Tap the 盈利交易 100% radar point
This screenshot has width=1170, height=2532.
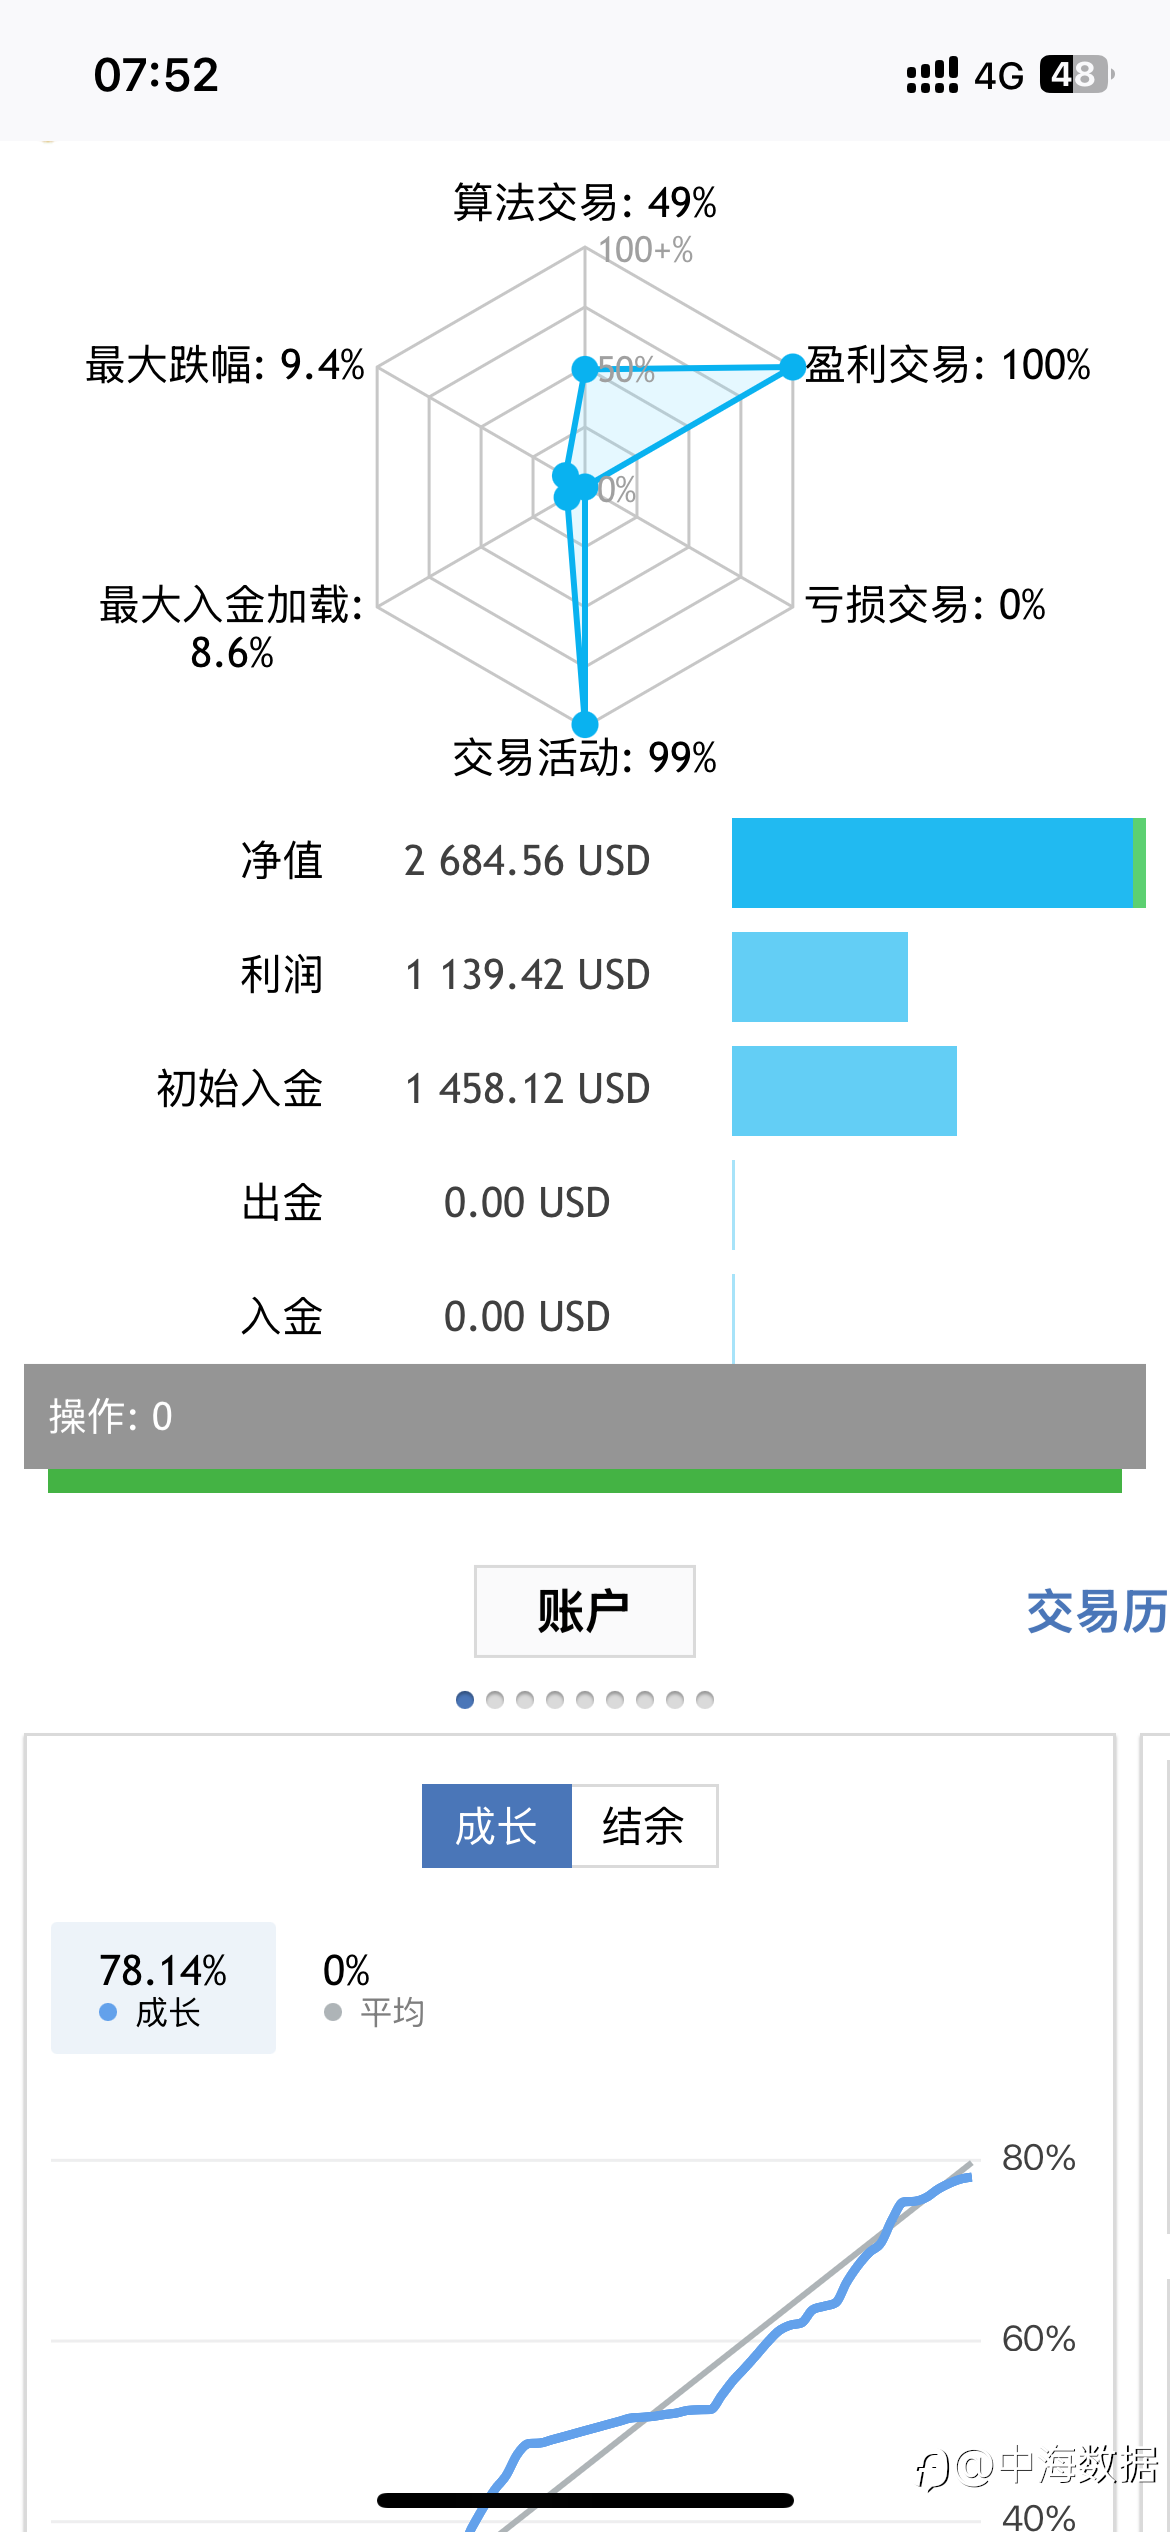[x=792, y=367]
